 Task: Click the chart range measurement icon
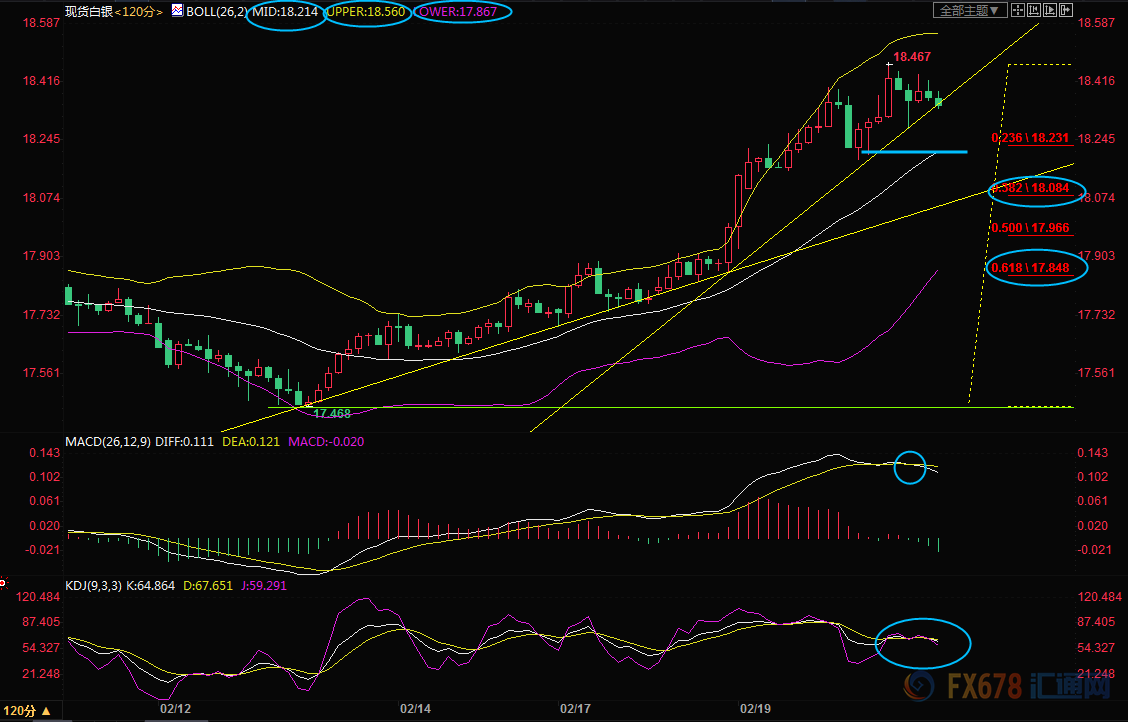(x=1033, y=10)
